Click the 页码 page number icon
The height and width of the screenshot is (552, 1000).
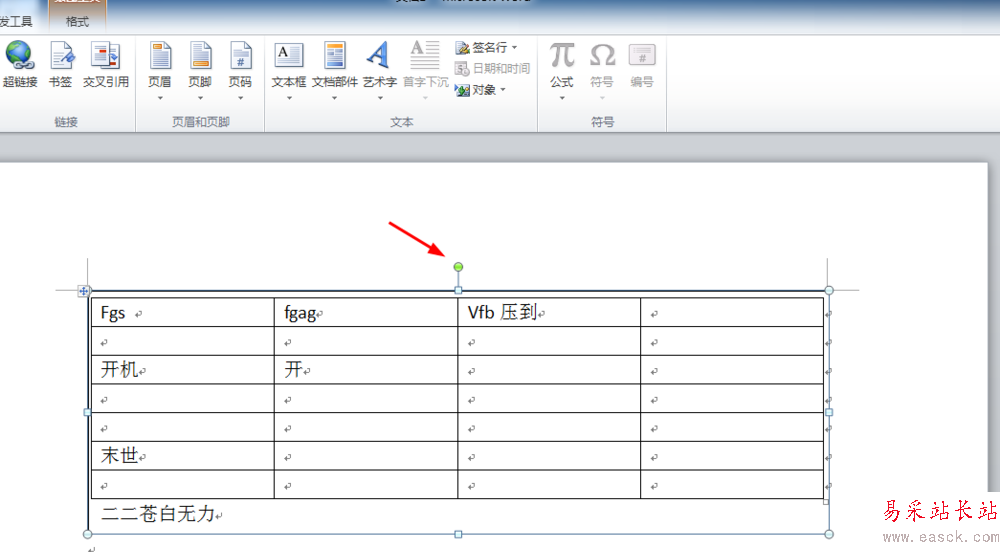tap(240, 56)
